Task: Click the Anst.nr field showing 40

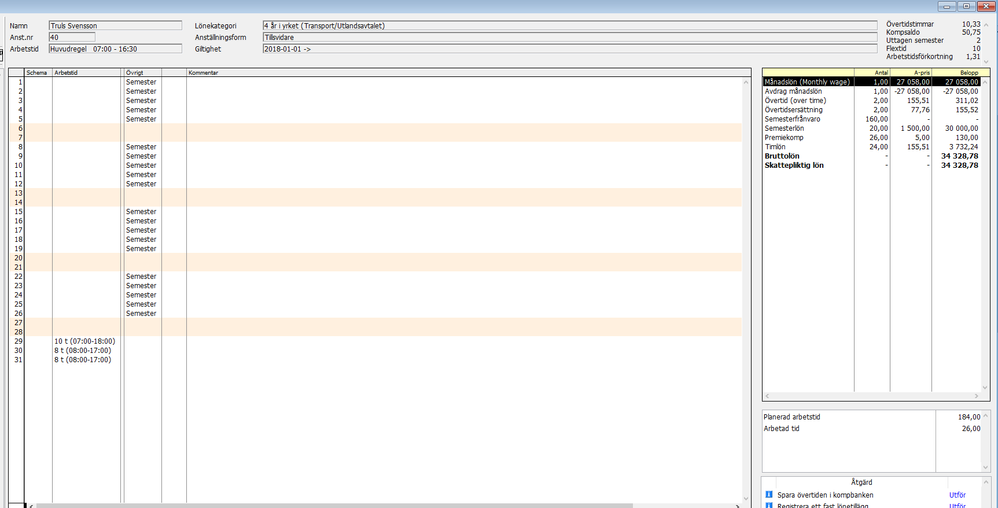Action: (72, 37)
